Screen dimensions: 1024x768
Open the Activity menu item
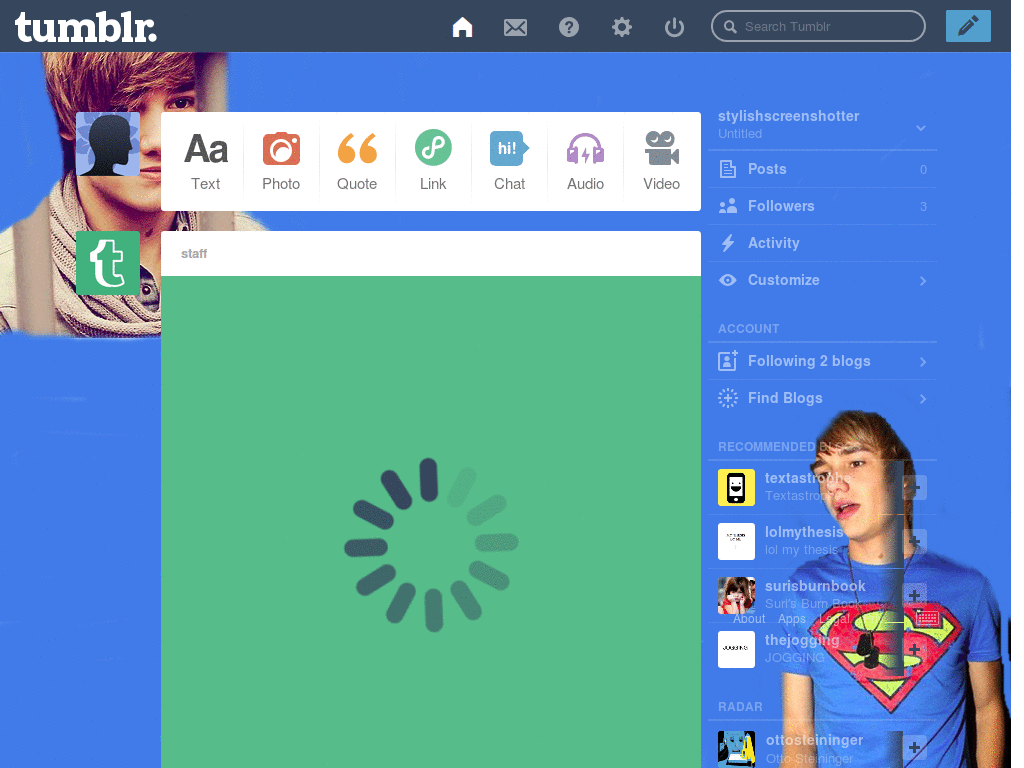(822, 243)
